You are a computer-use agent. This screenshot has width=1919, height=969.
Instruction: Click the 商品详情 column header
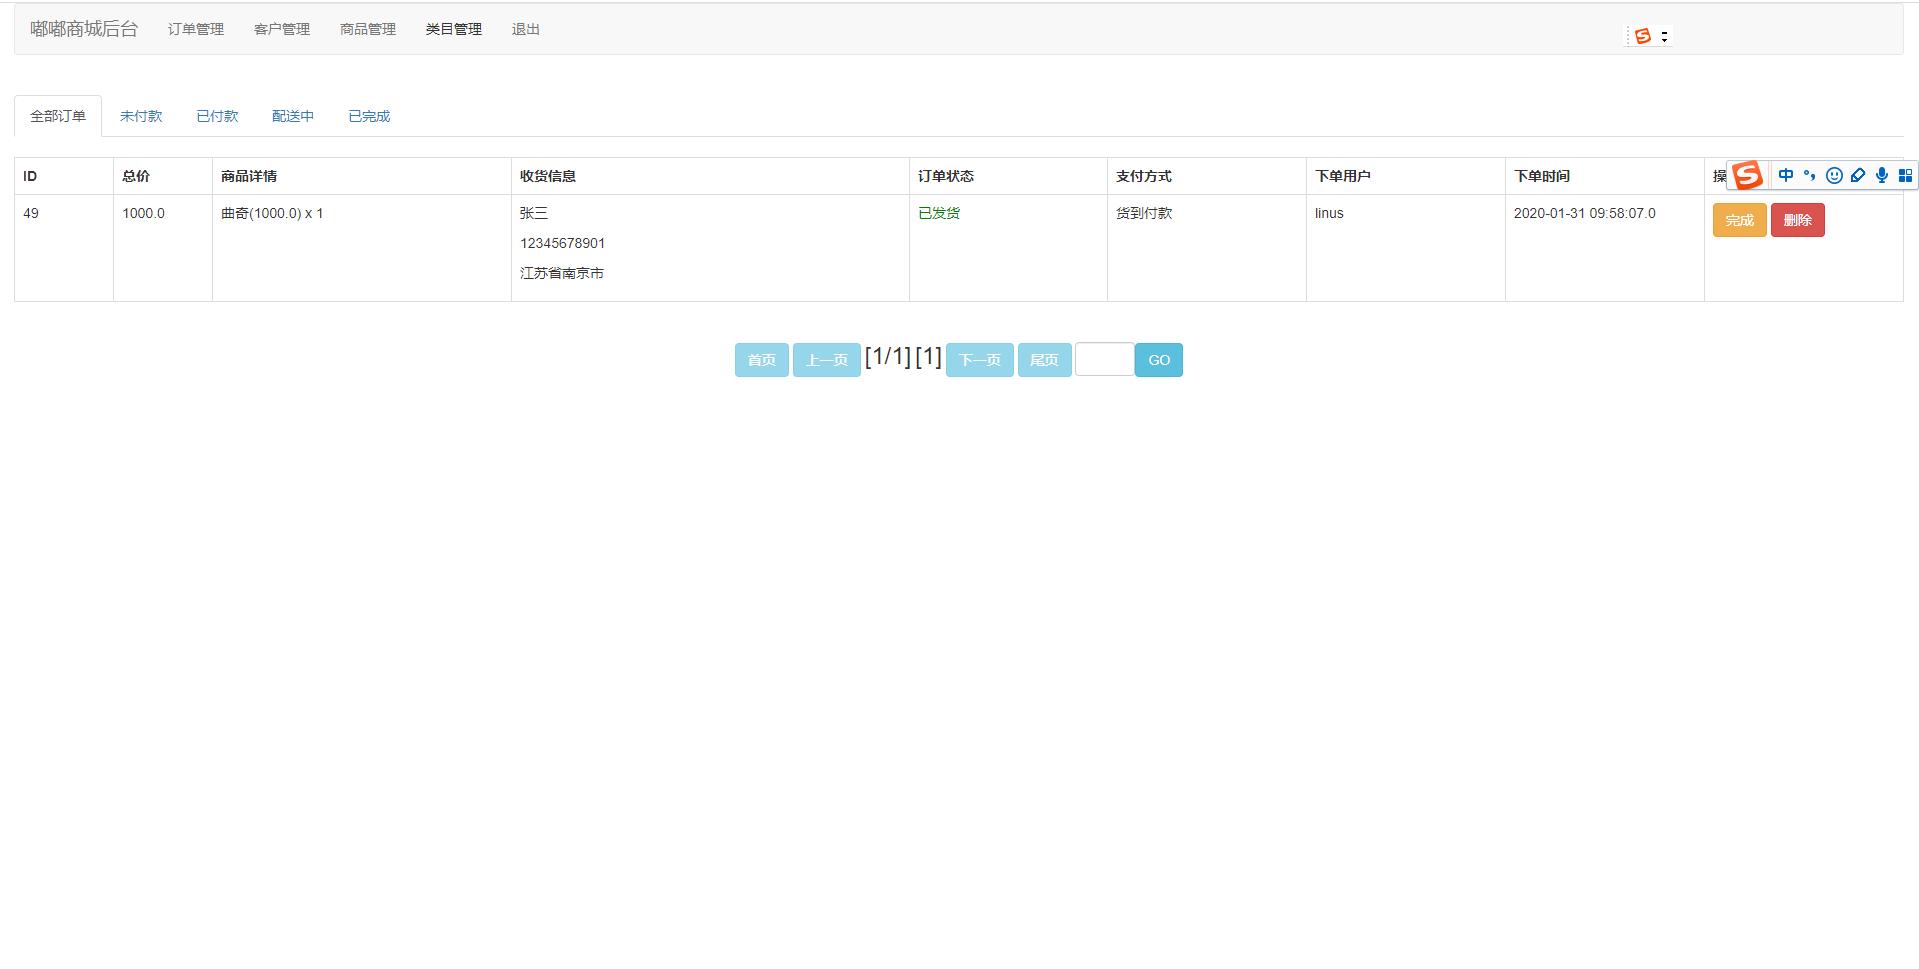249,176
